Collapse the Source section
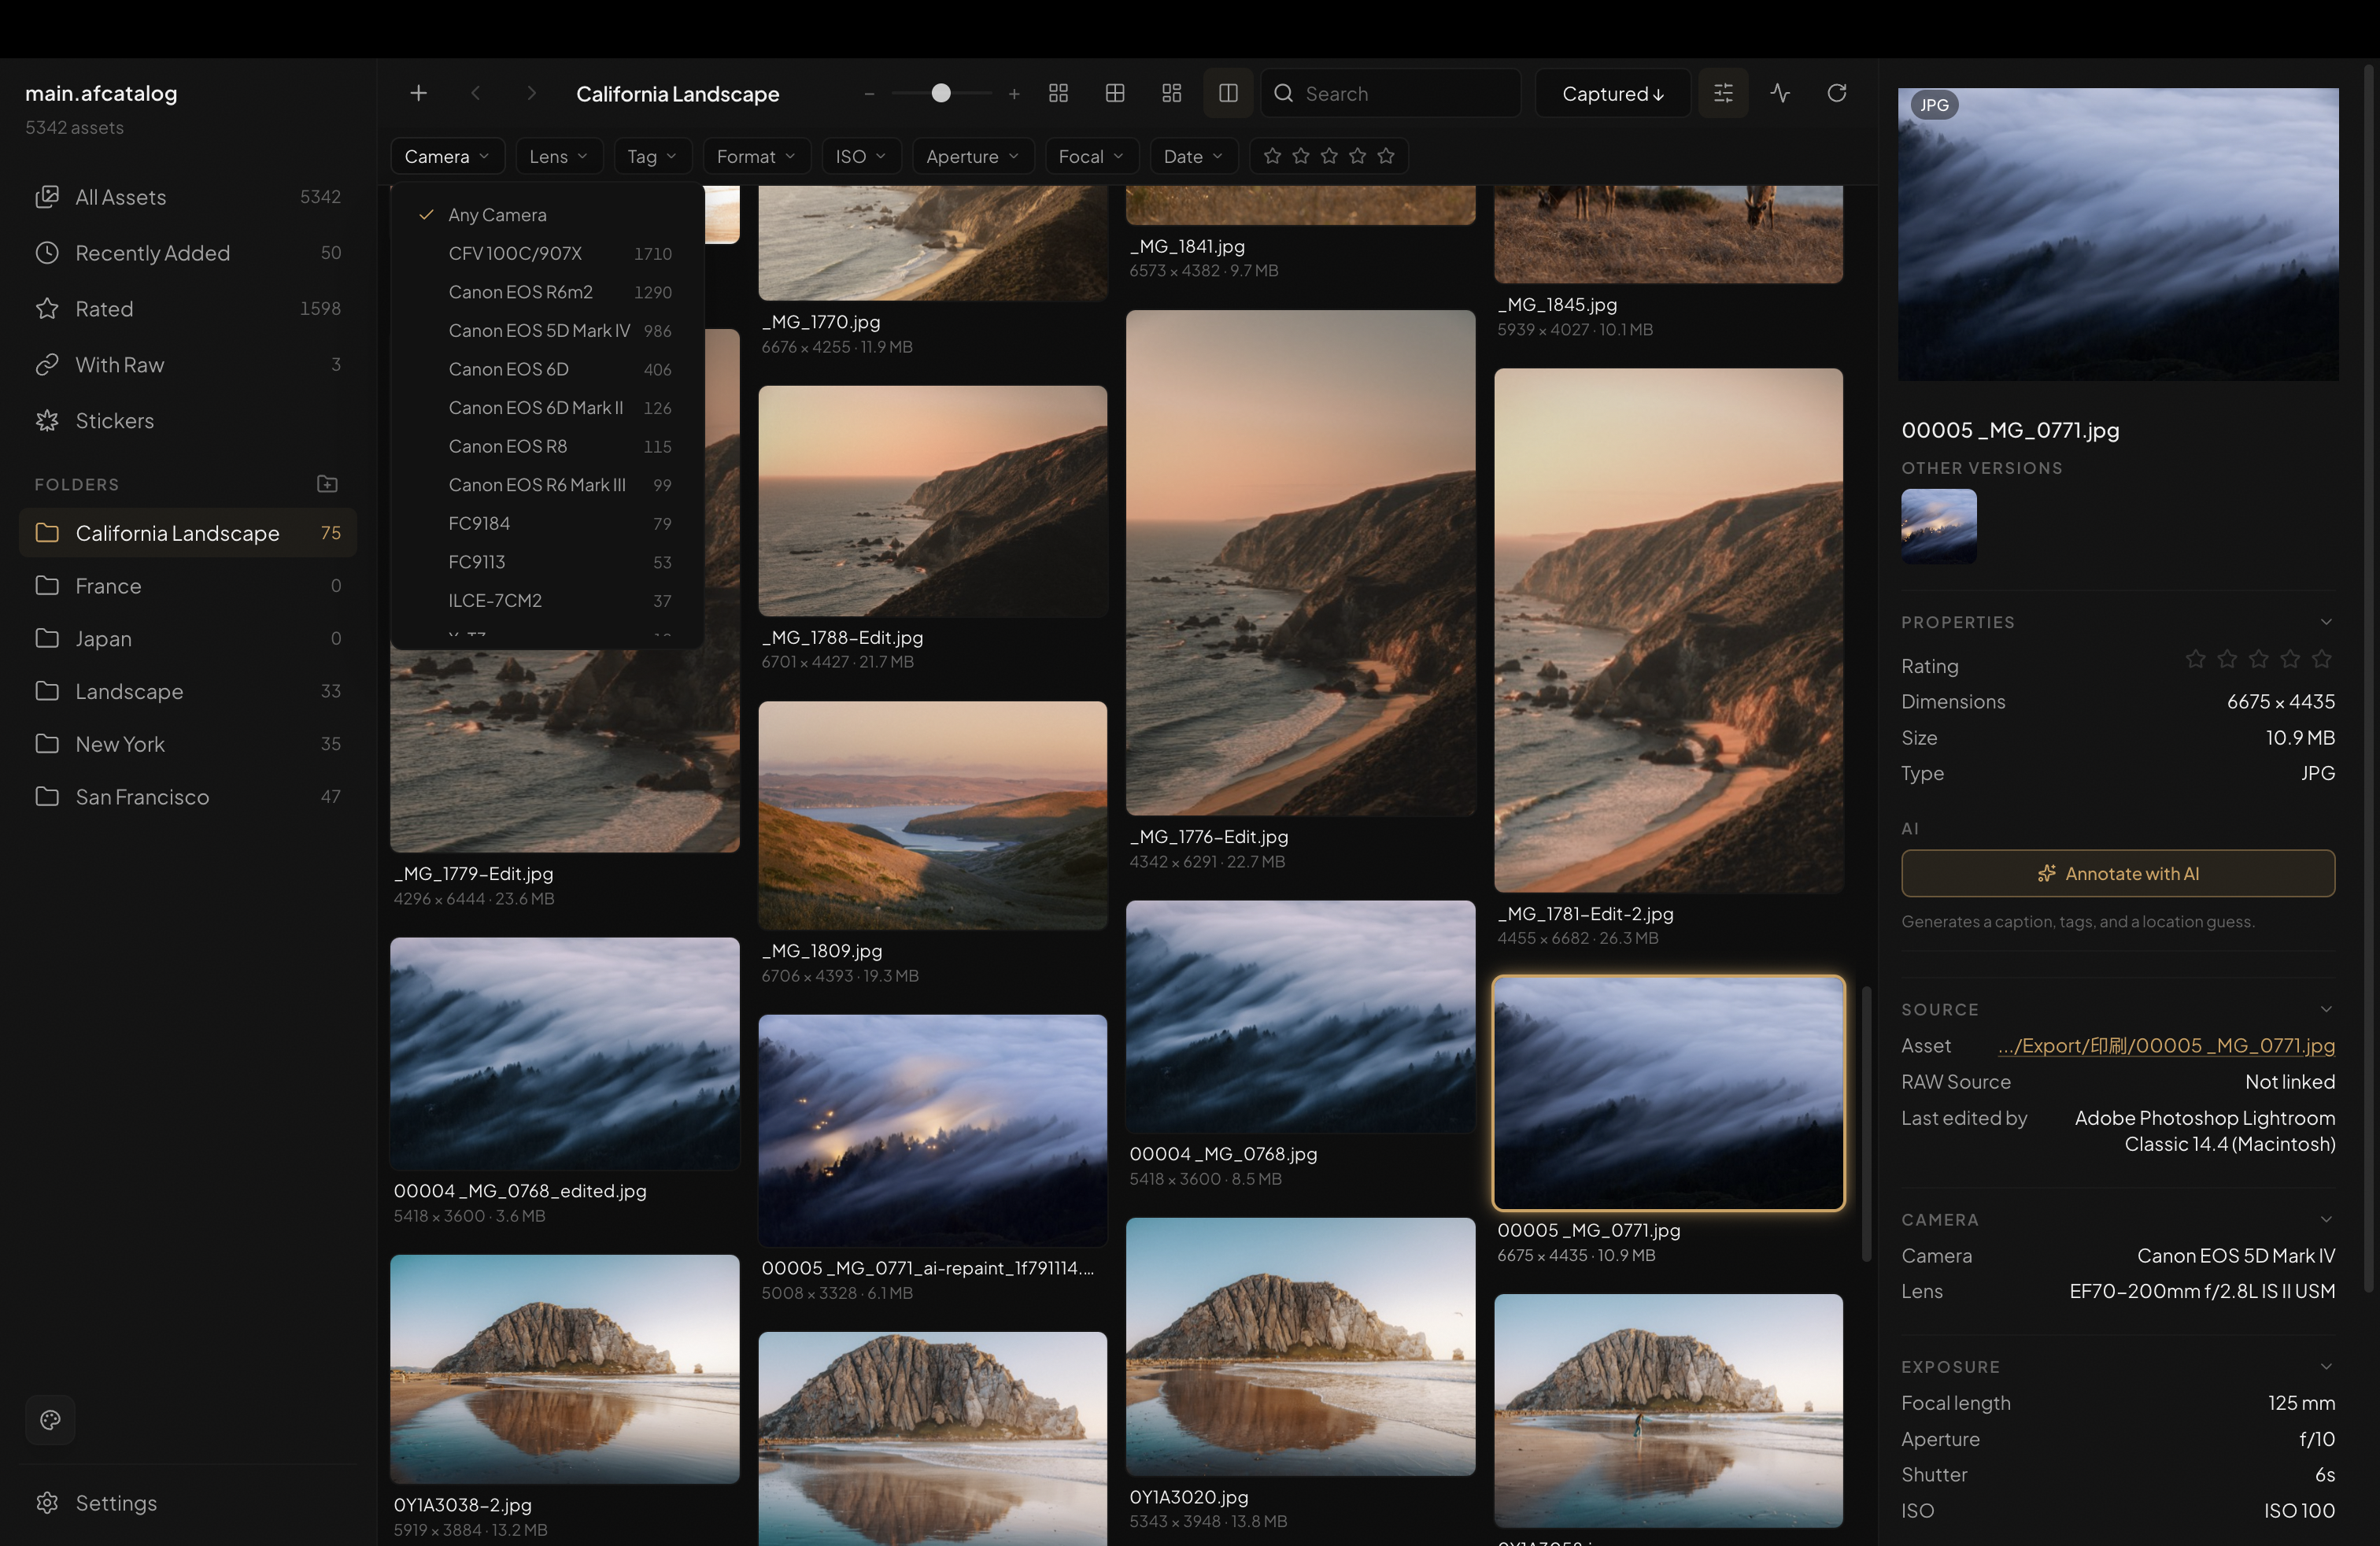The width and height of the screenshot is (2380, 1546). point(2326,1009)
